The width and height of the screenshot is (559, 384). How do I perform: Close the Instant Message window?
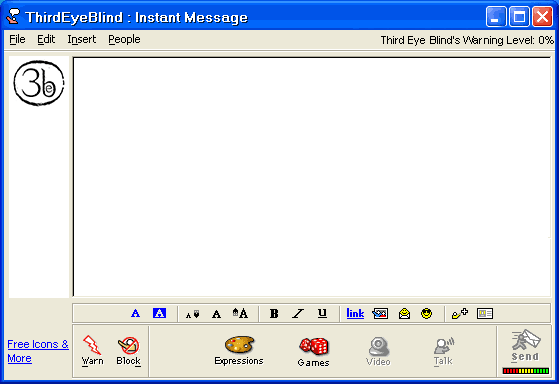click(542, 16)
